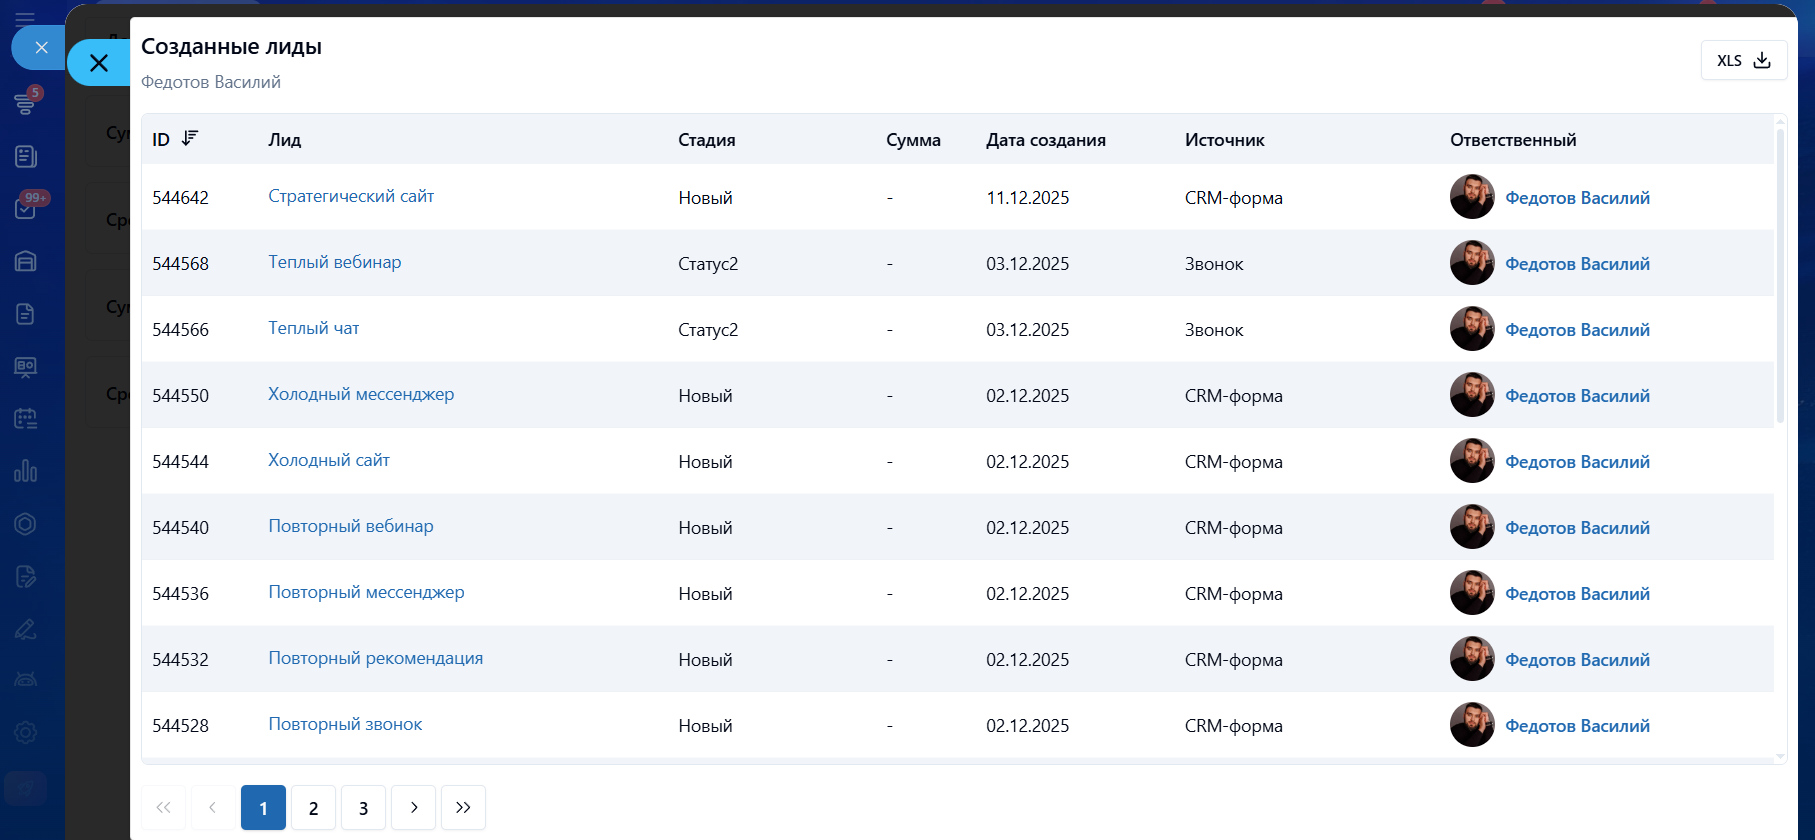Viewport: 1815px width, 840px height.
Task: Open the feed icon with 5 badge
Action: [26, 102]
